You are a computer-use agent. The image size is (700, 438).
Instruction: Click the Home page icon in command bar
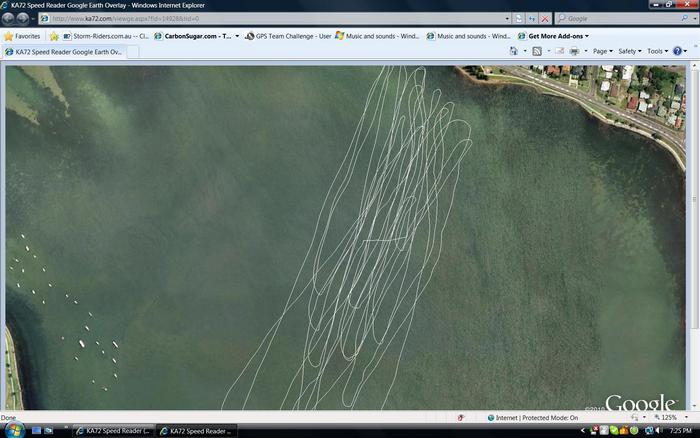coord(515,51)
